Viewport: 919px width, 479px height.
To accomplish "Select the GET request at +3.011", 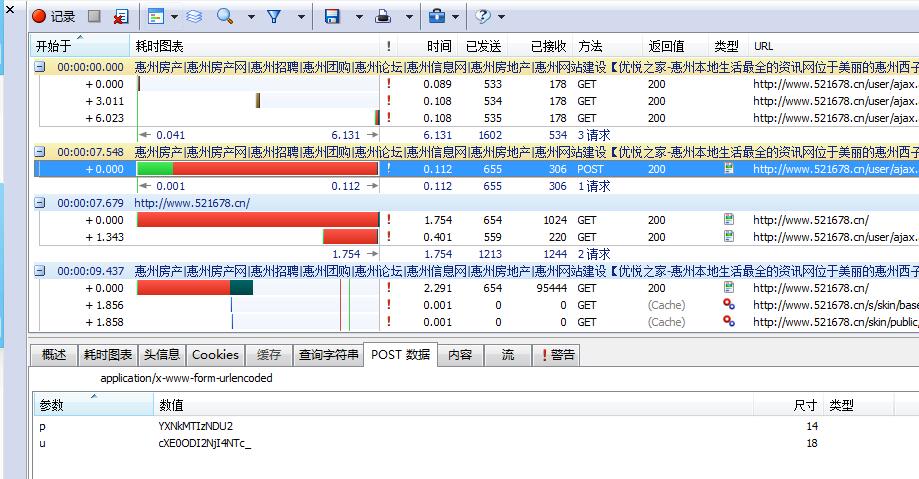I will [479, 101].
